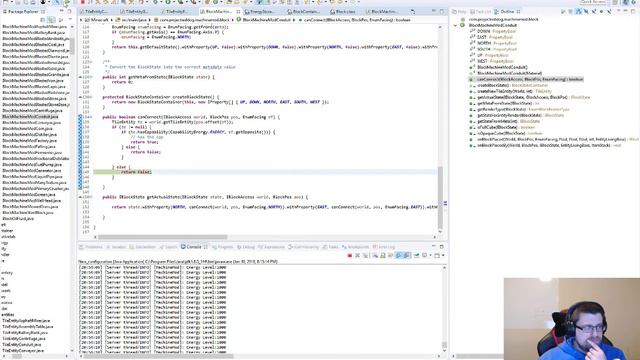Click the red Terminate icon in the main toolbar
The width and height of the screenshot is (640, 360).
83,2
